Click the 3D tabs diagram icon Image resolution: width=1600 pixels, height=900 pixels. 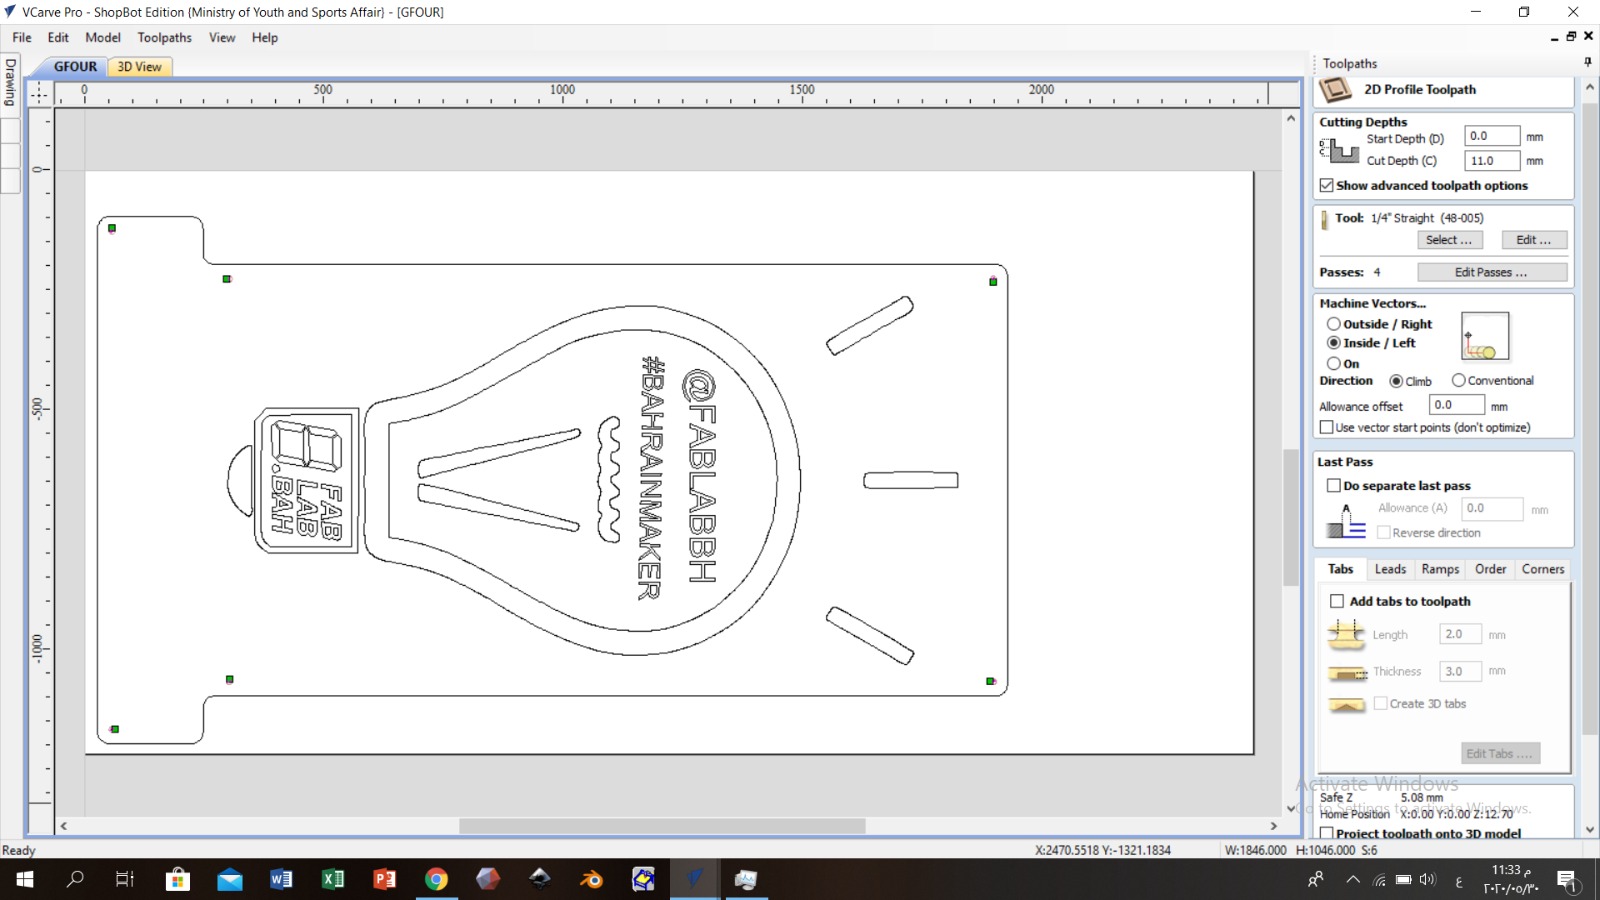click(1346, 706)
